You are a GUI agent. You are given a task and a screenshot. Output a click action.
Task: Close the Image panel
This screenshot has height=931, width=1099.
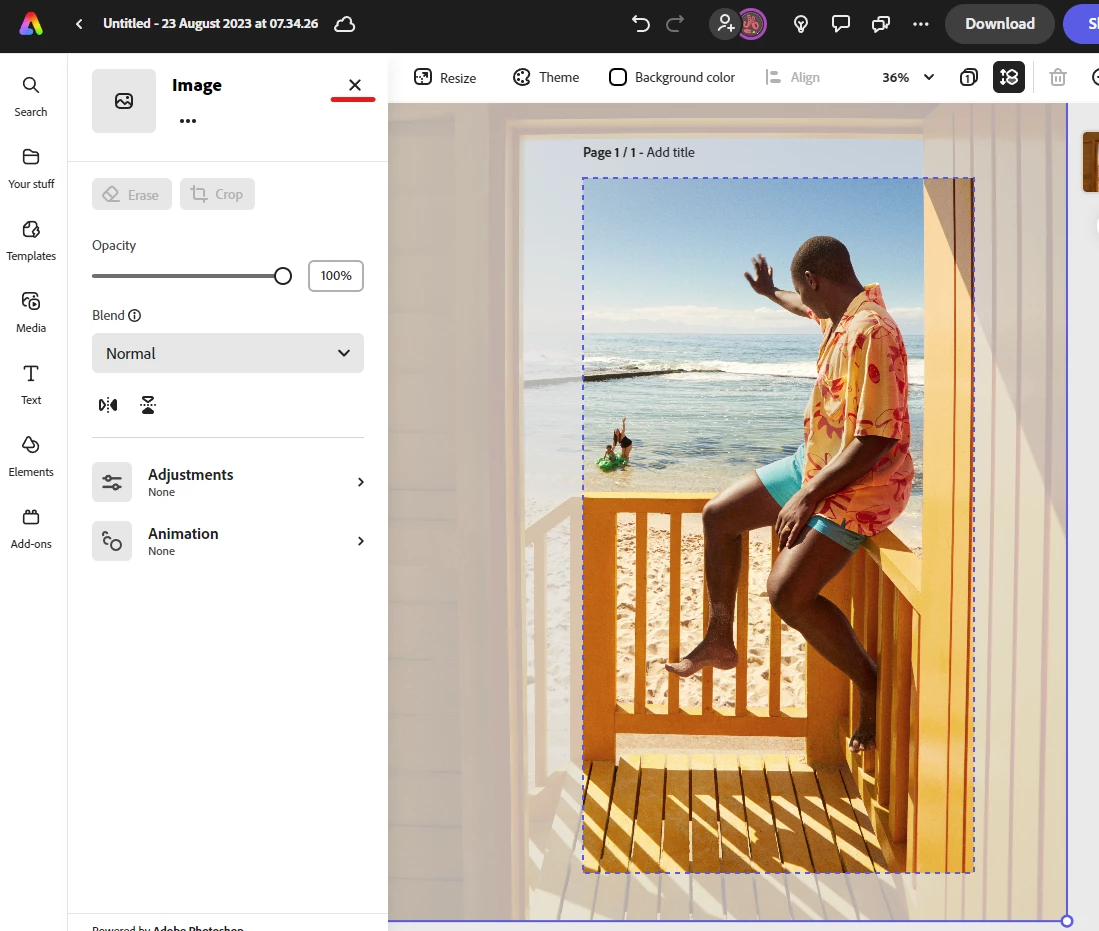[x=355, y=86]
